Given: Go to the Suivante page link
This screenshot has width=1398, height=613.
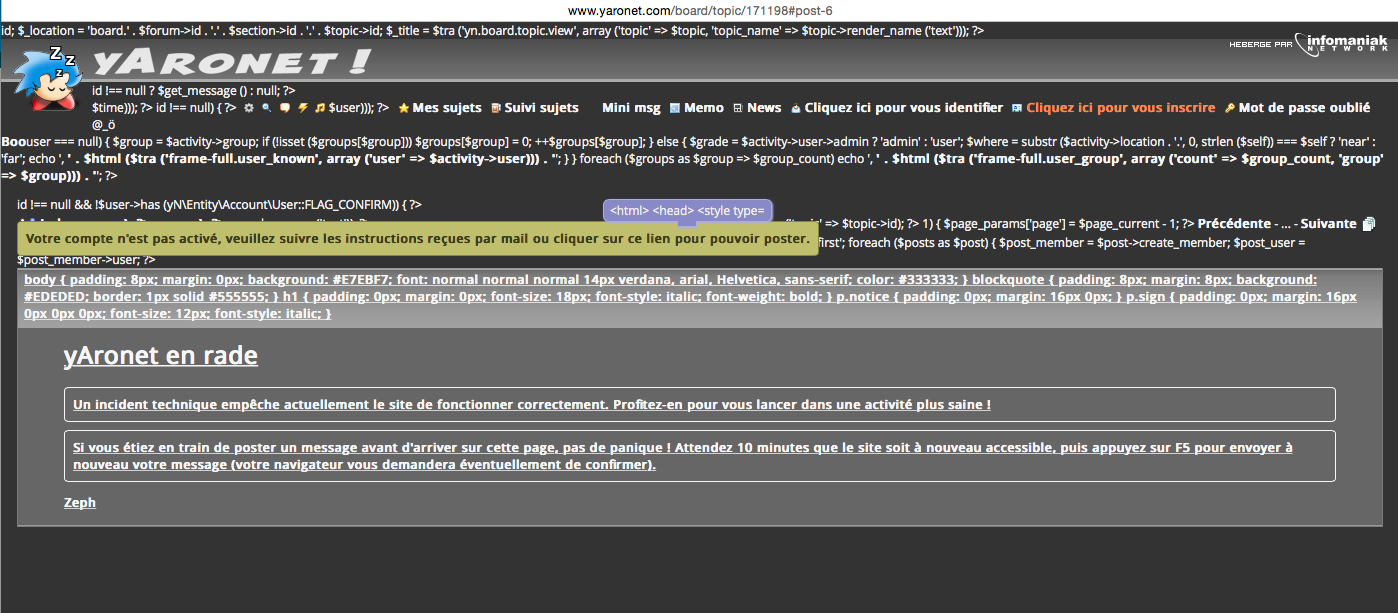Looking at the screenshot, I should click(1329, 224).
